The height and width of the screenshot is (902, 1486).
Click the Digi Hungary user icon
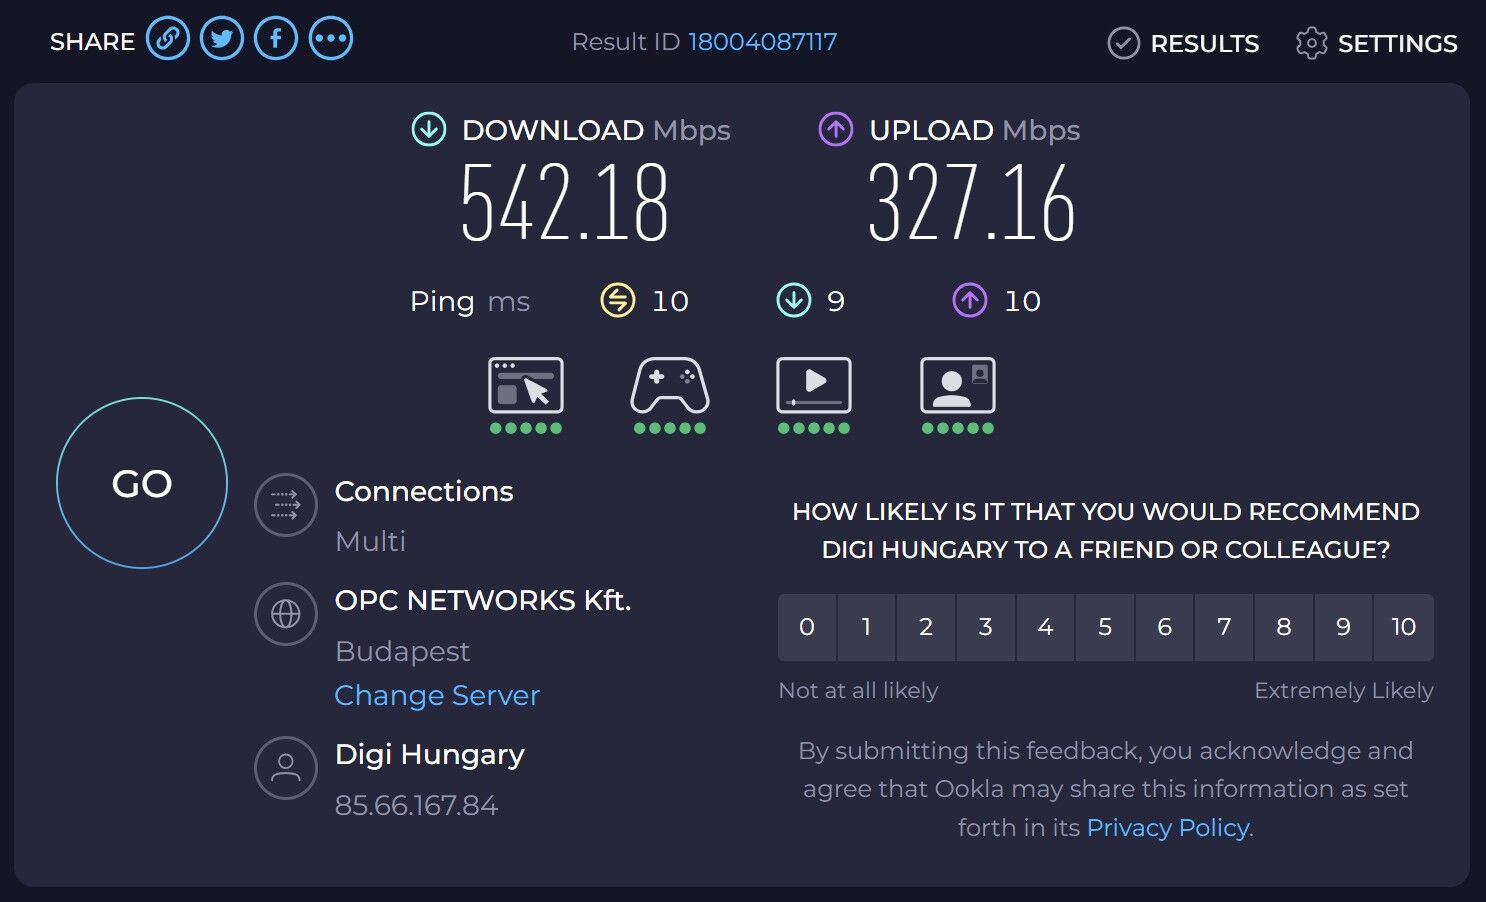pos(286,768)
